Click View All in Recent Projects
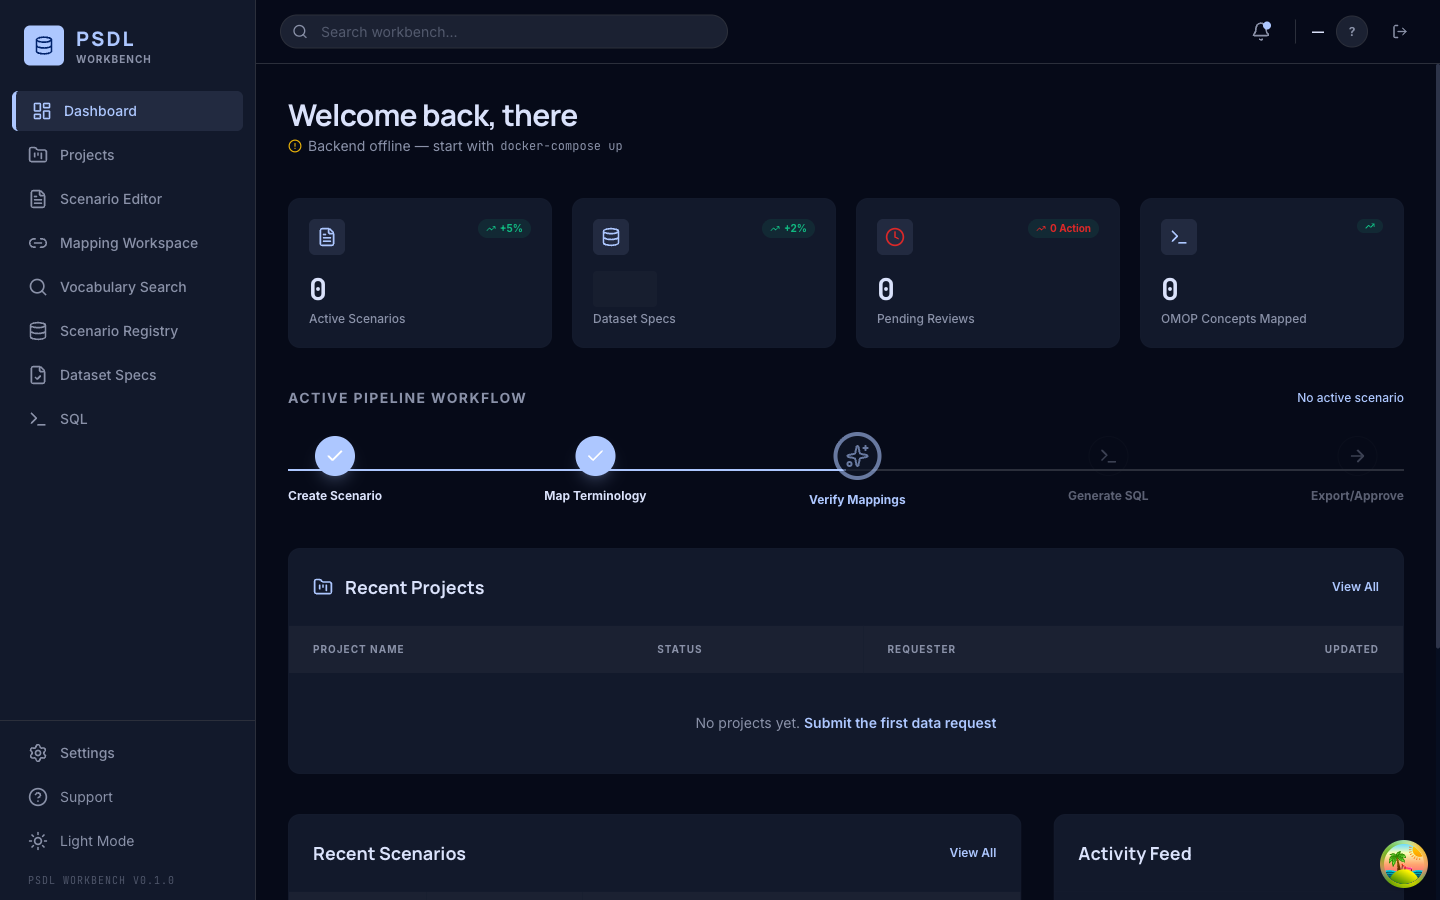This screenshot has height=900, width=1440. tap(1355, 587)
